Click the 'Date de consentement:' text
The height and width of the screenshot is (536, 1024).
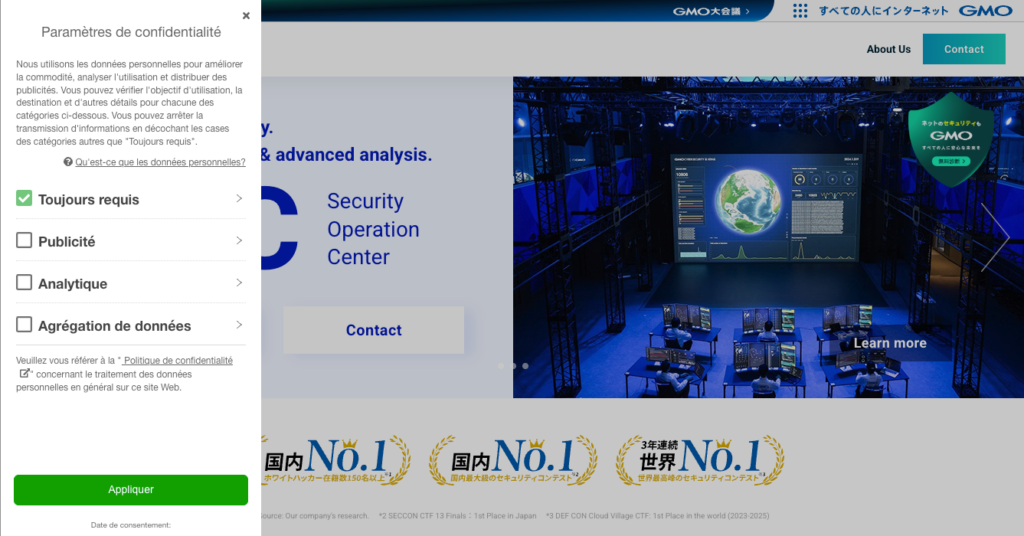131,525
